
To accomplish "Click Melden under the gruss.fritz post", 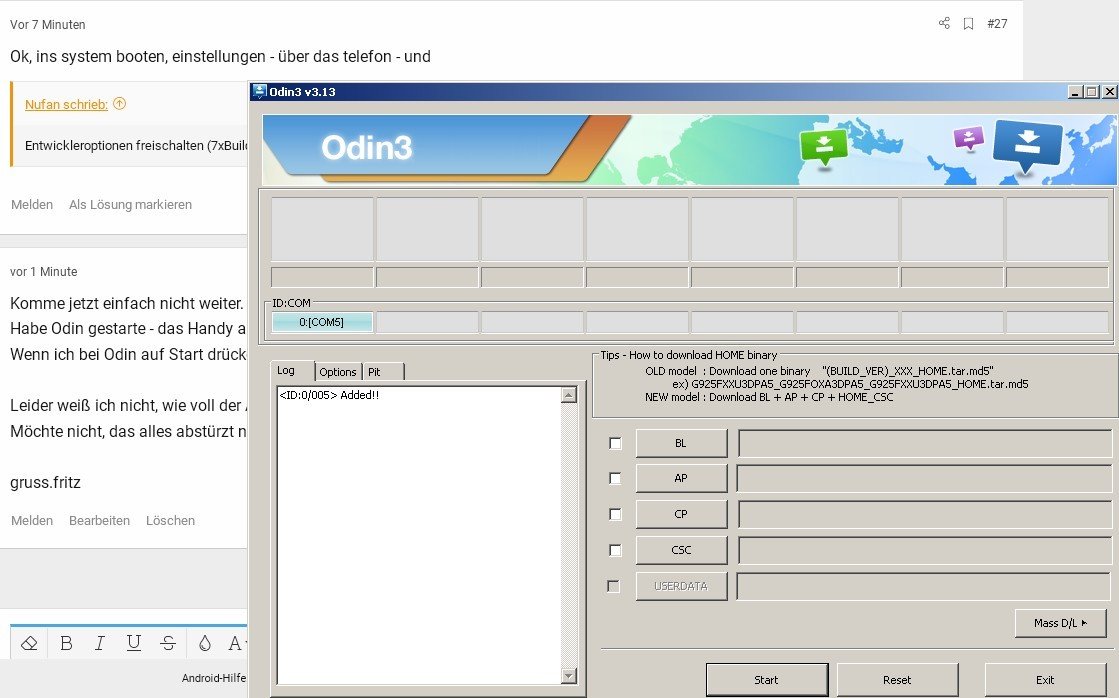I will pyautogui.click(x=32, y=520).
